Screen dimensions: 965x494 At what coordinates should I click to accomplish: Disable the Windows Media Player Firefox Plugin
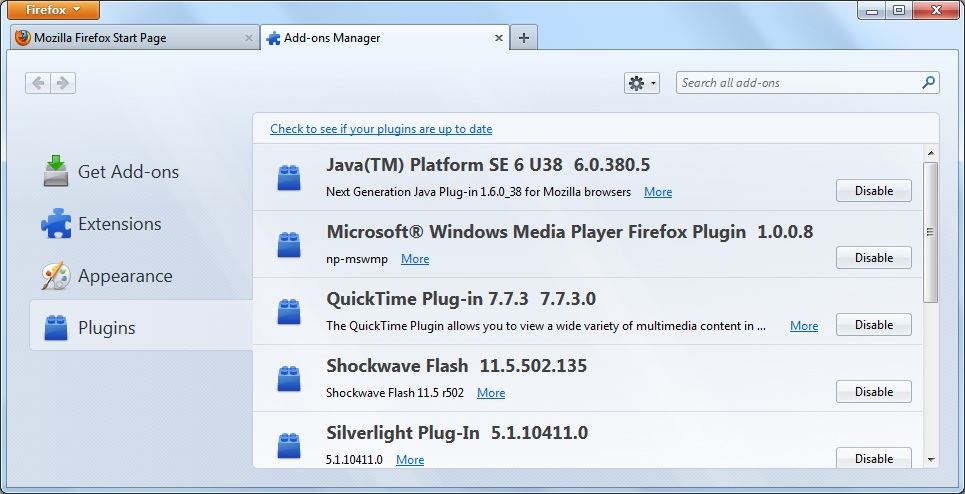pos(873,258)
